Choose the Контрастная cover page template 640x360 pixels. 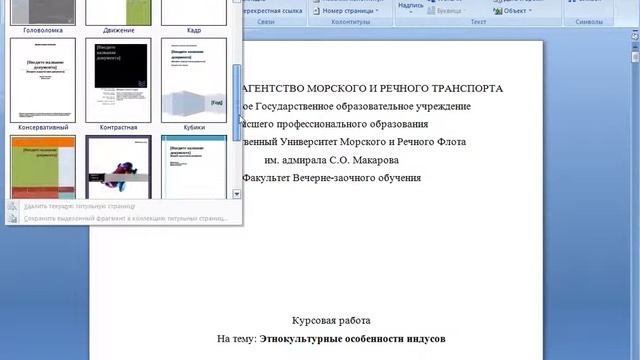pyautogui.click(x=118, y=80)
